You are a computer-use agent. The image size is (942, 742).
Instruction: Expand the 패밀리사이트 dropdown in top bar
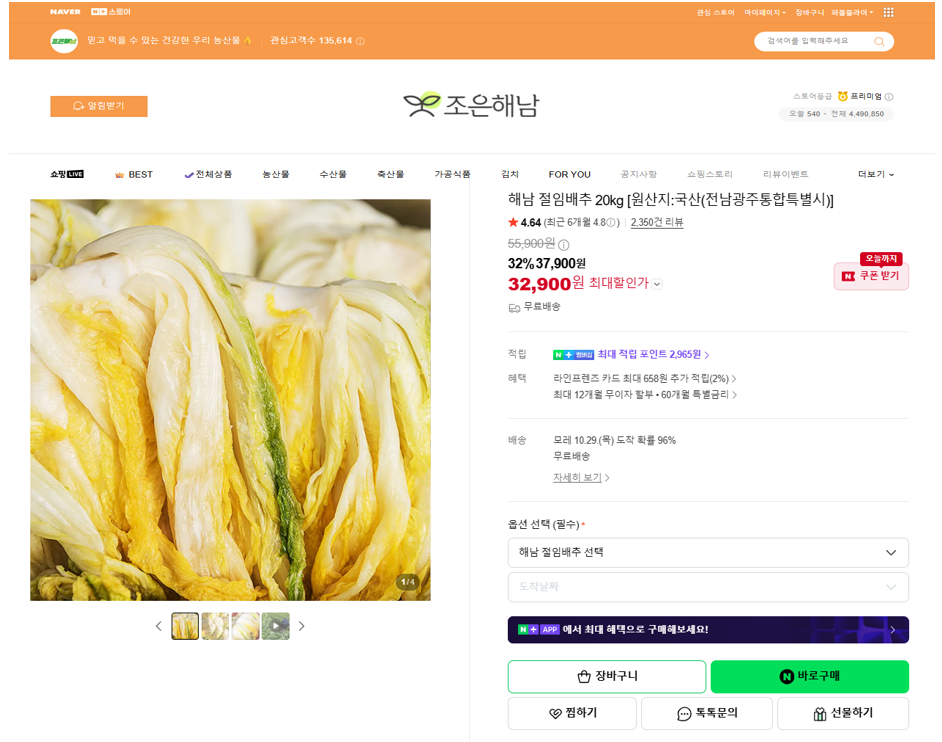[852, 12]
